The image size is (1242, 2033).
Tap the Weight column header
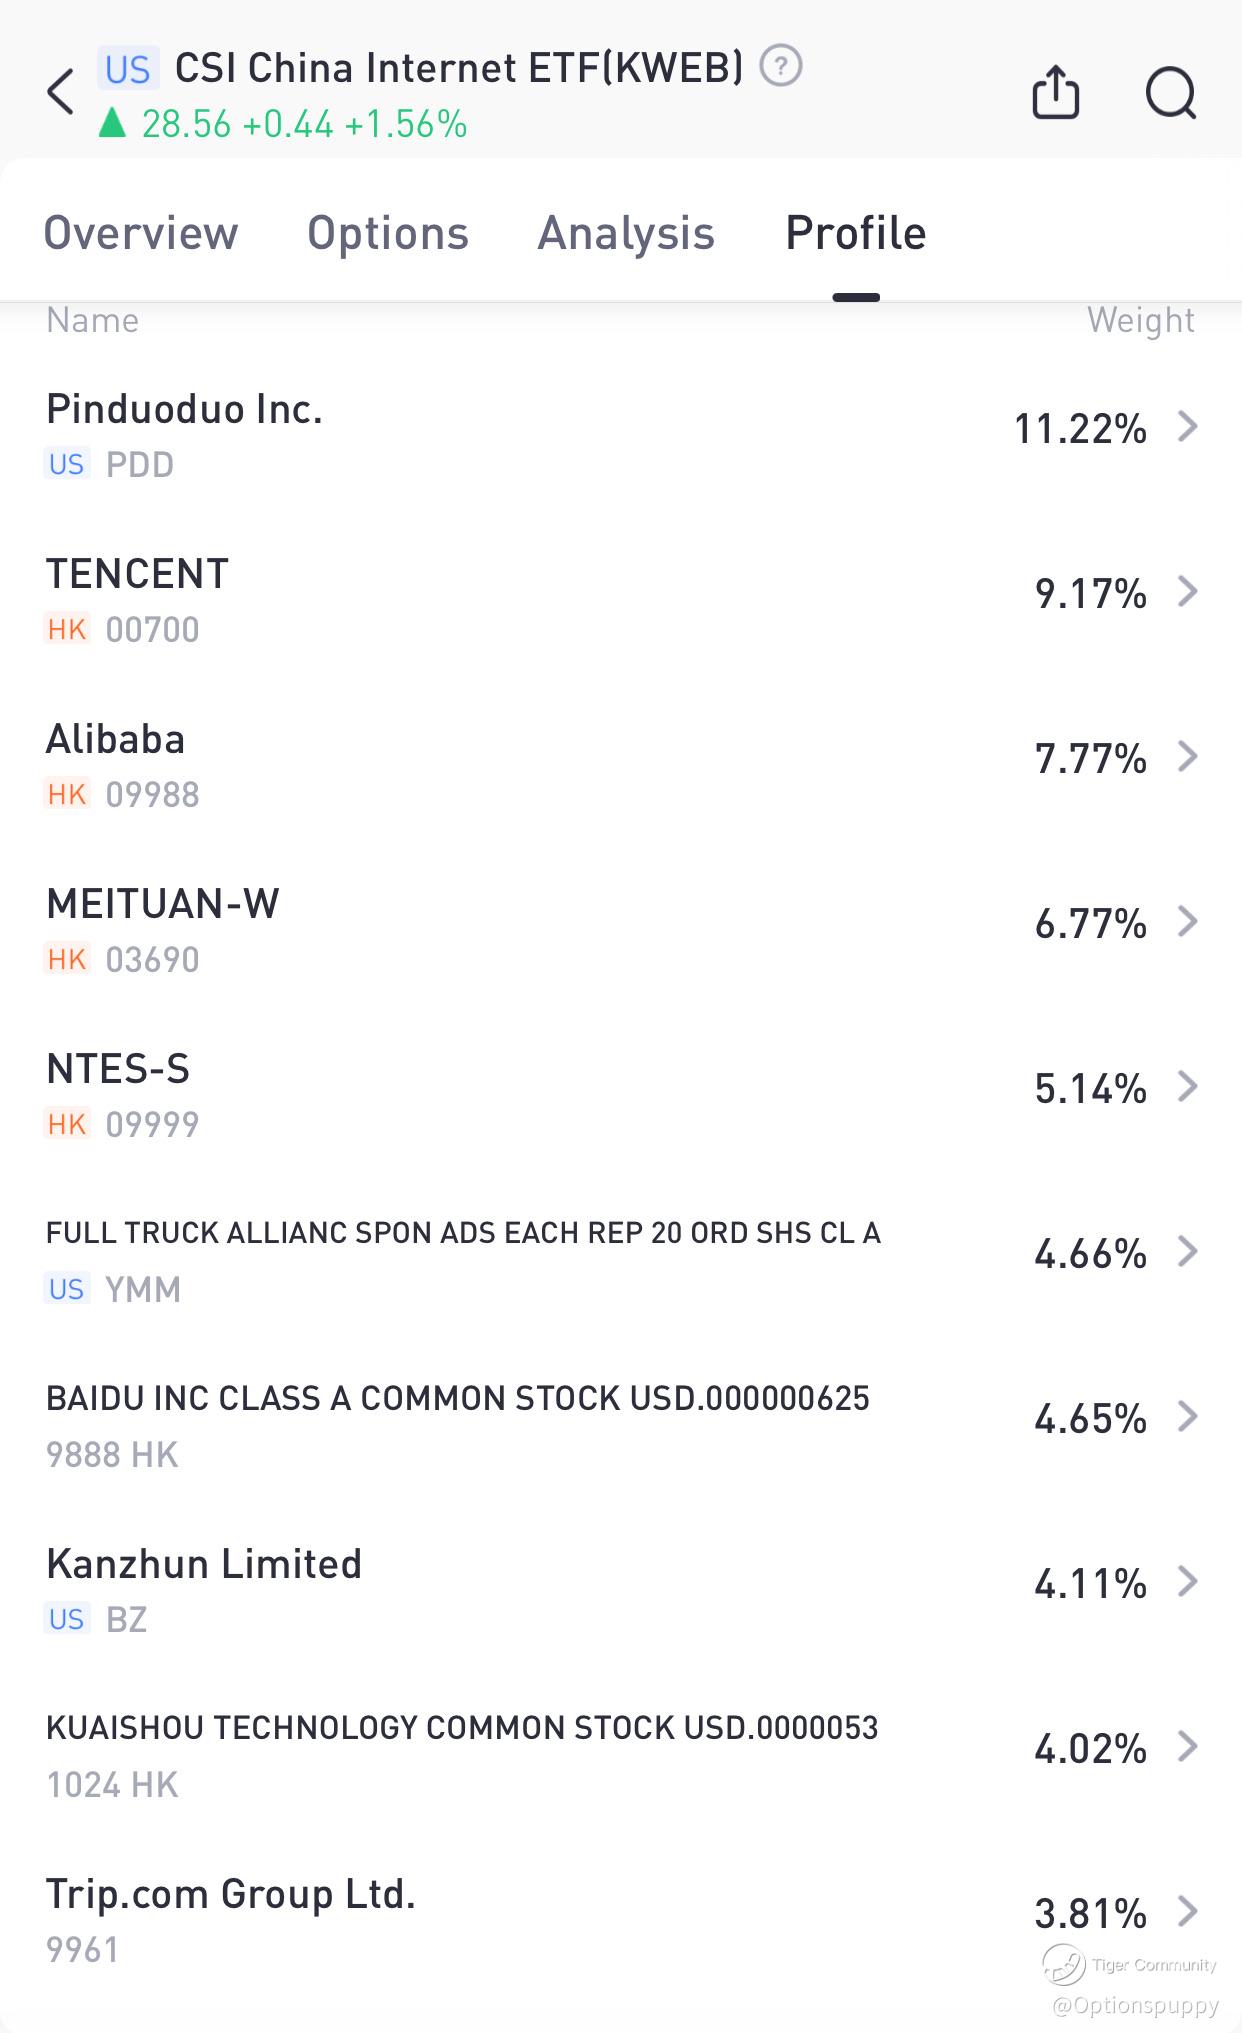point(1140,320)
